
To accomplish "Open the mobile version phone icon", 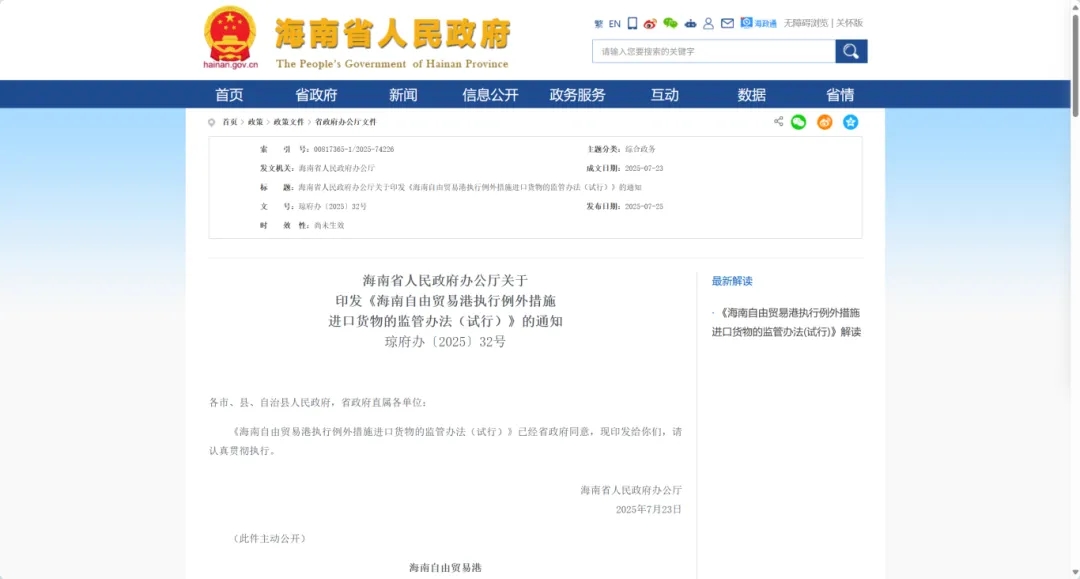I will click(x=632, y=23).
